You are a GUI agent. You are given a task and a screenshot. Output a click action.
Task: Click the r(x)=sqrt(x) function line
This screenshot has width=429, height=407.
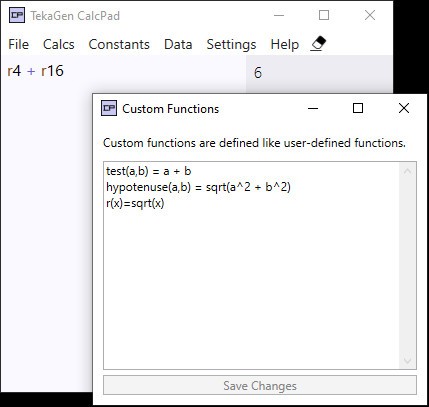pyautogui.click(x=135, y=203)
